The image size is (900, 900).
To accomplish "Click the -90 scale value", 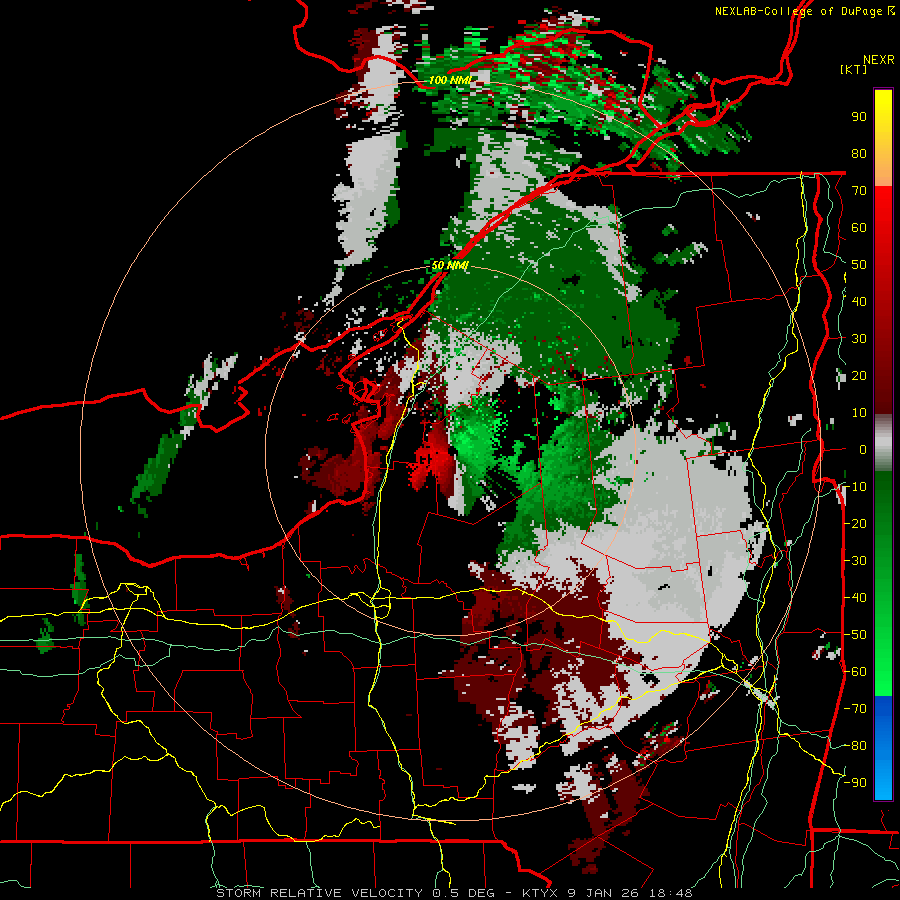I will pyautogui.click(x=855, y=782).
